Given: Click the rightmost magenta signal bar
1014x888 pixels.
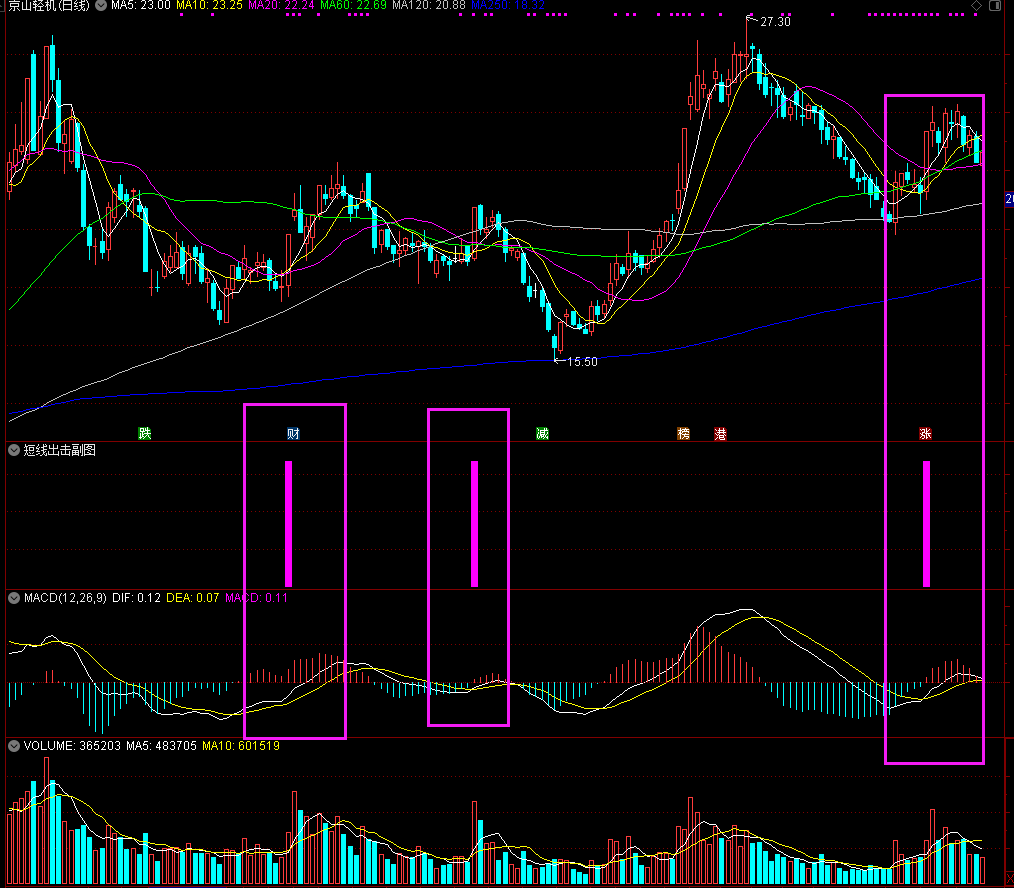Looking at the screenshot, I should click(x=926, y=524).
